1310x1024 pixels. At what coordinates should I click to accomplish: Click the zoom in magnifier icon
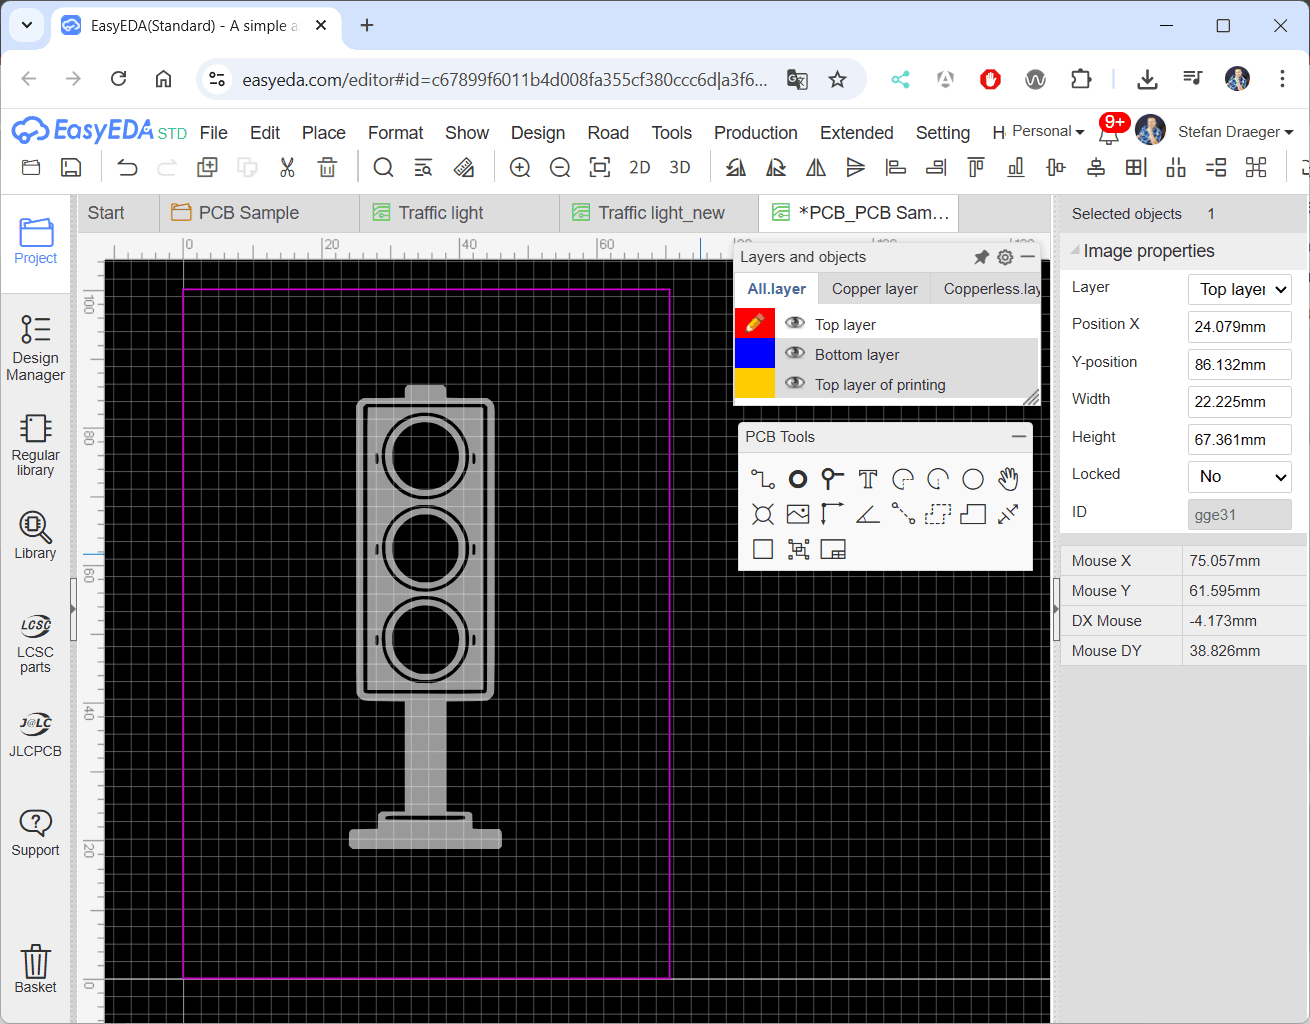520,168
